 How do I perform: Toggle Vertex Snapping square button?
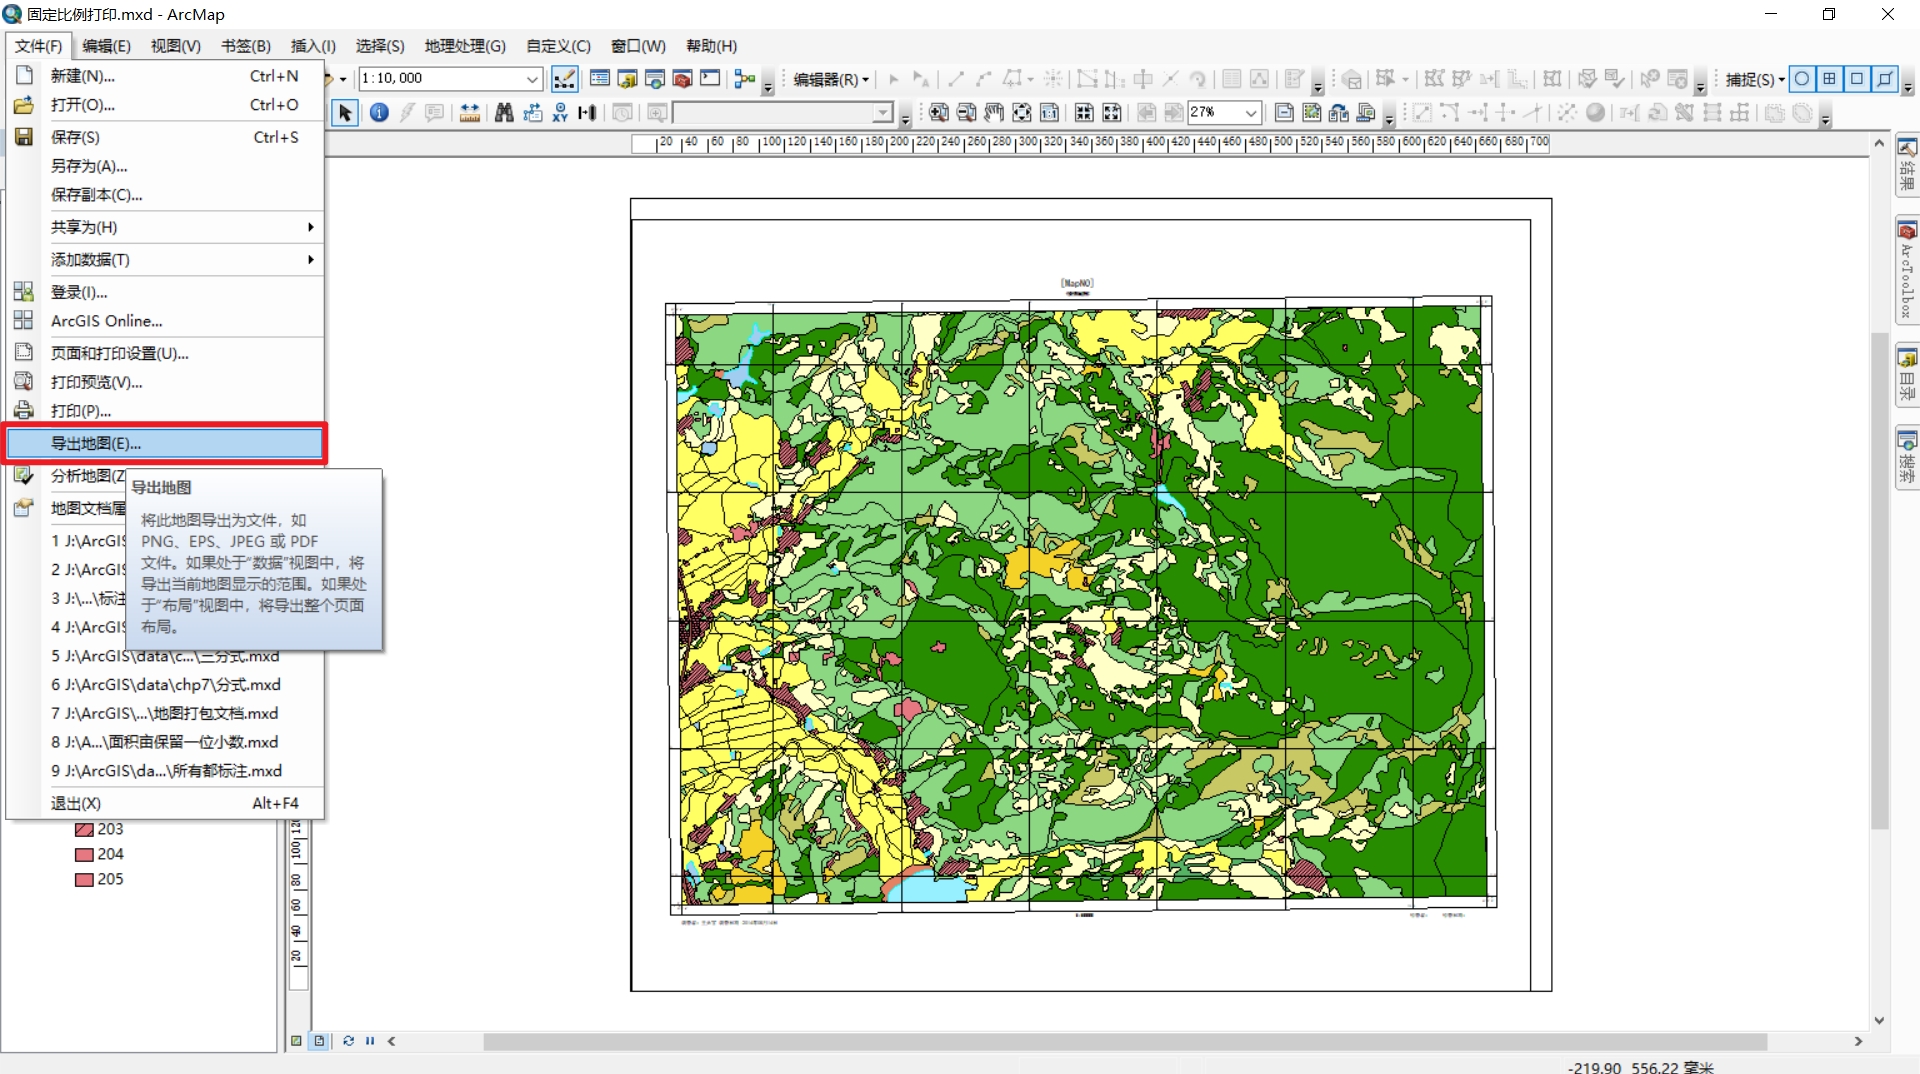tap(1857, 79)
